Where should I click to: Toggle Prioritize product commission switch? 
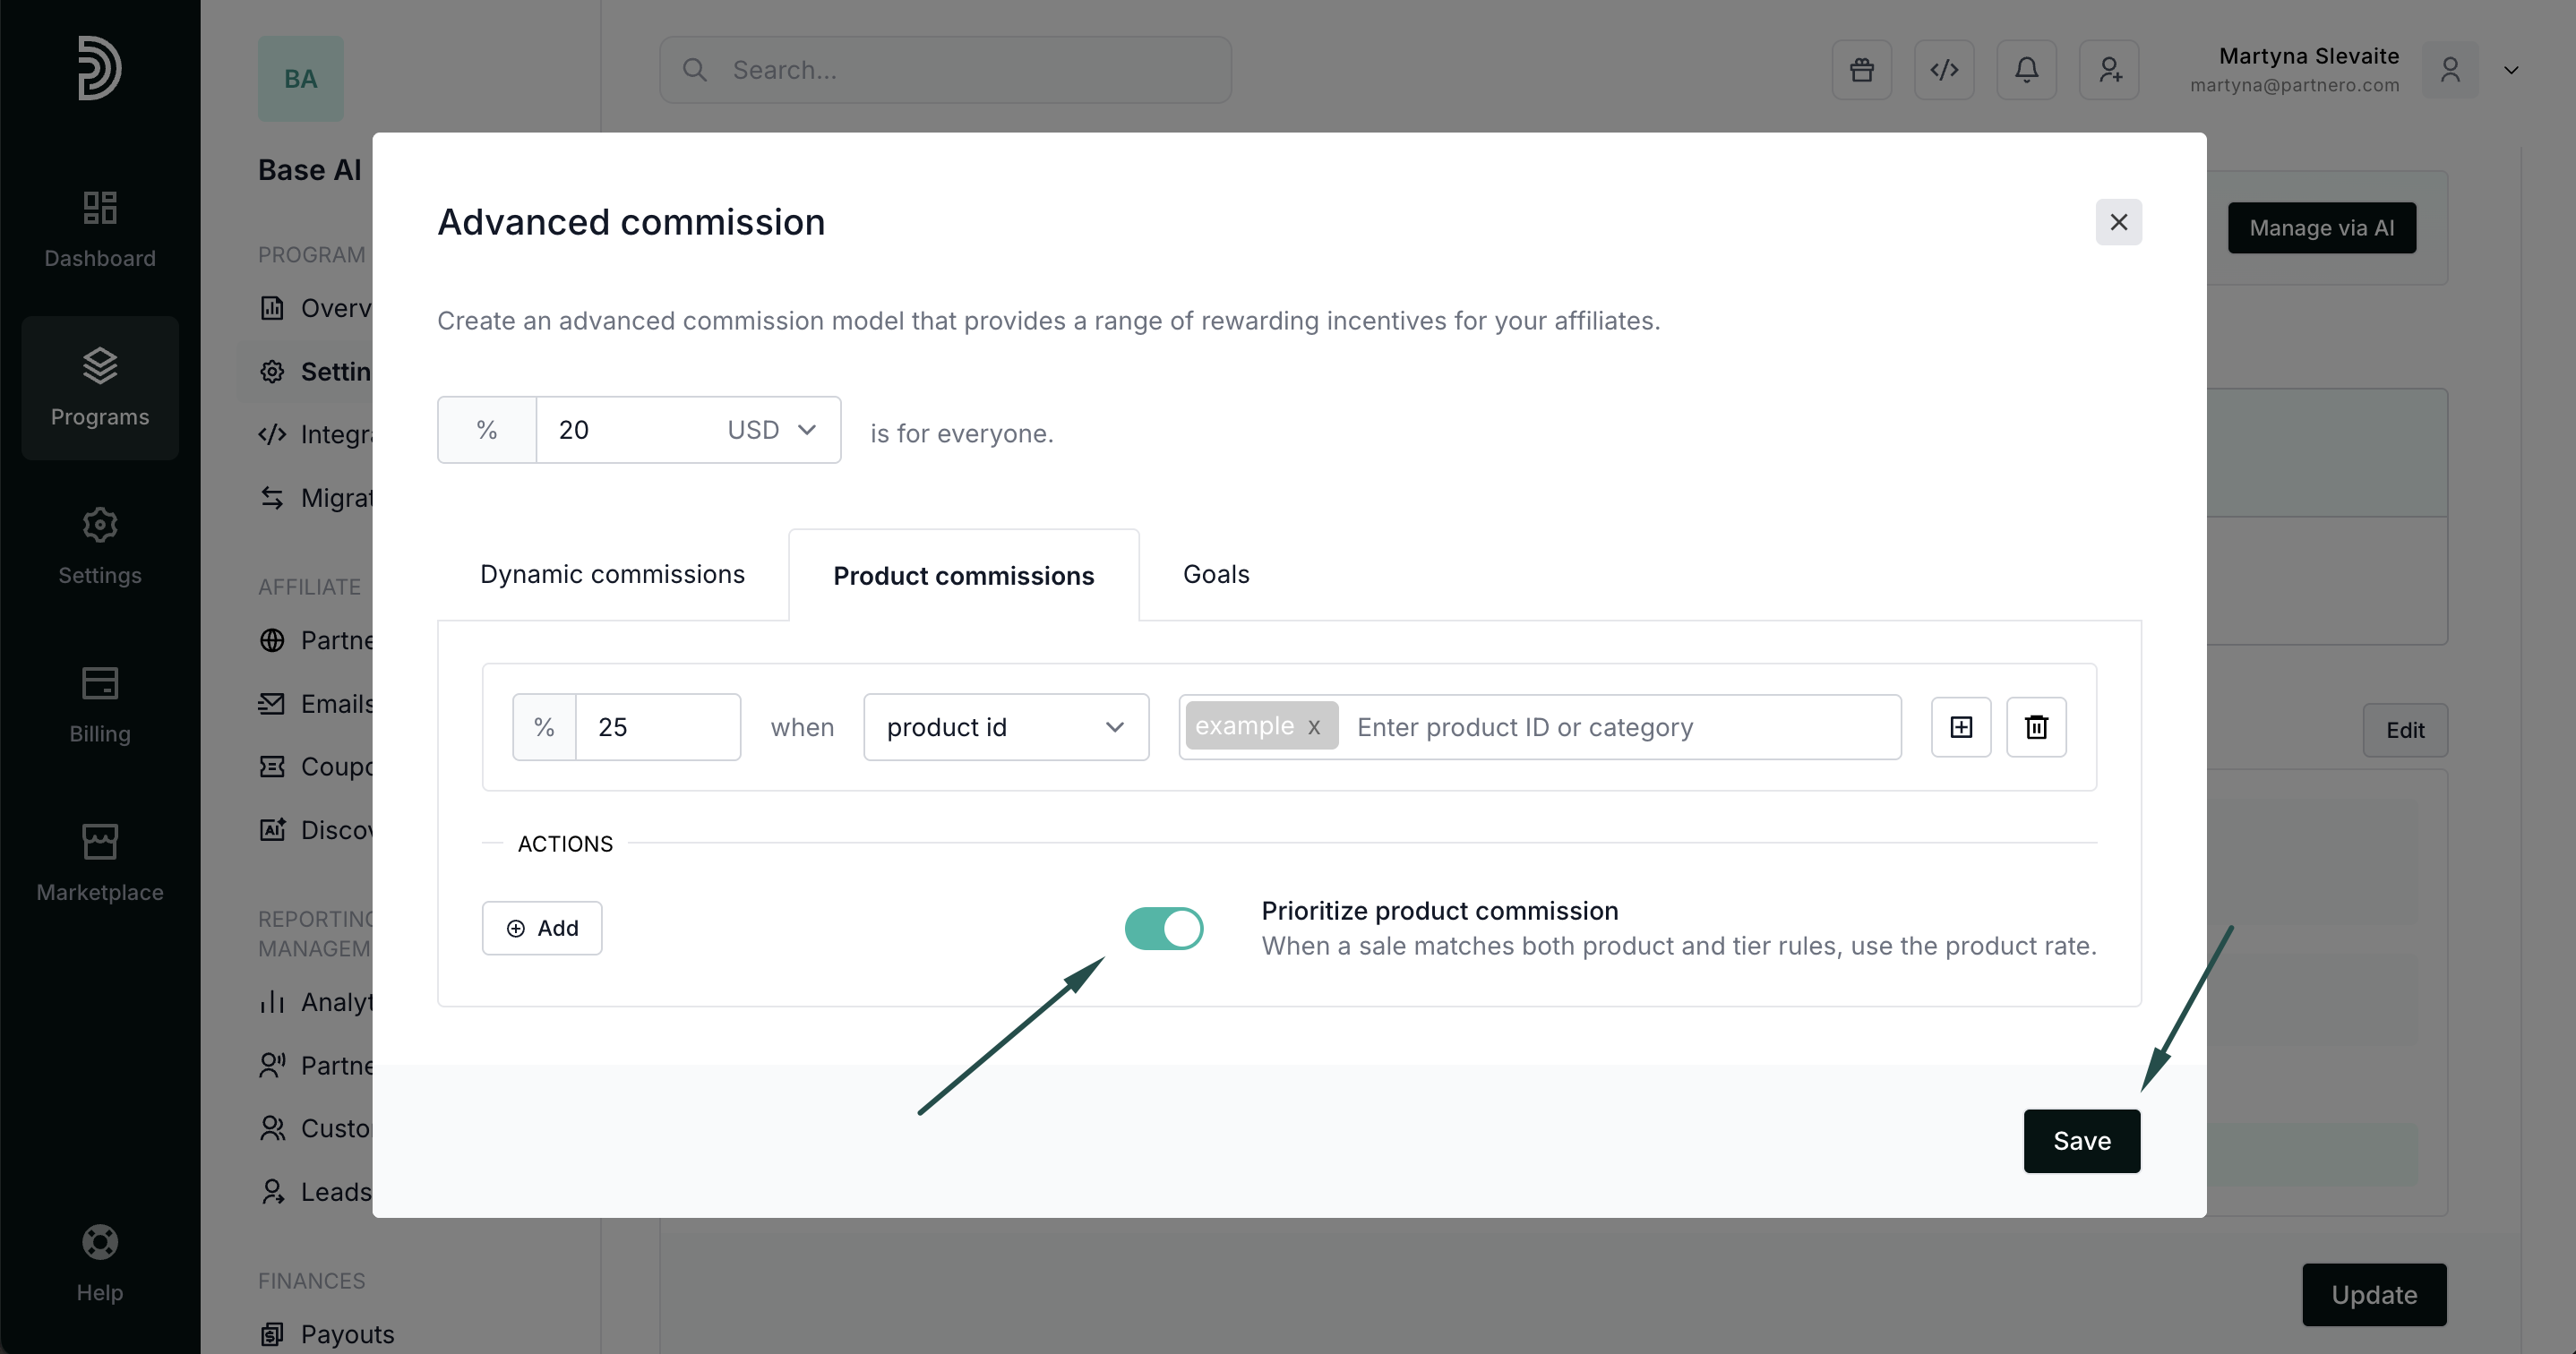(1163, 928)
